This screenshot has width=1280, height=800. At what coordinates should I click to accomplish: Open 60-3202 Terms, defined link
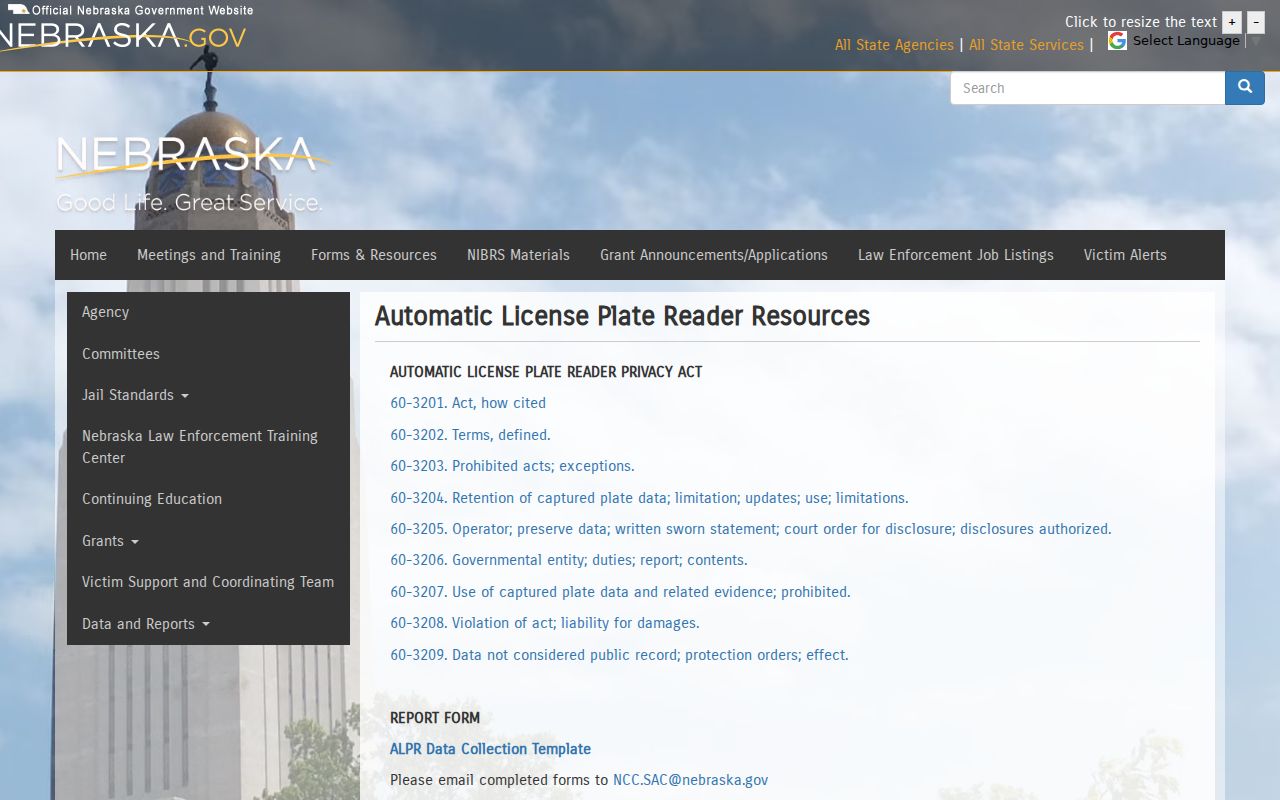(470, 435)
